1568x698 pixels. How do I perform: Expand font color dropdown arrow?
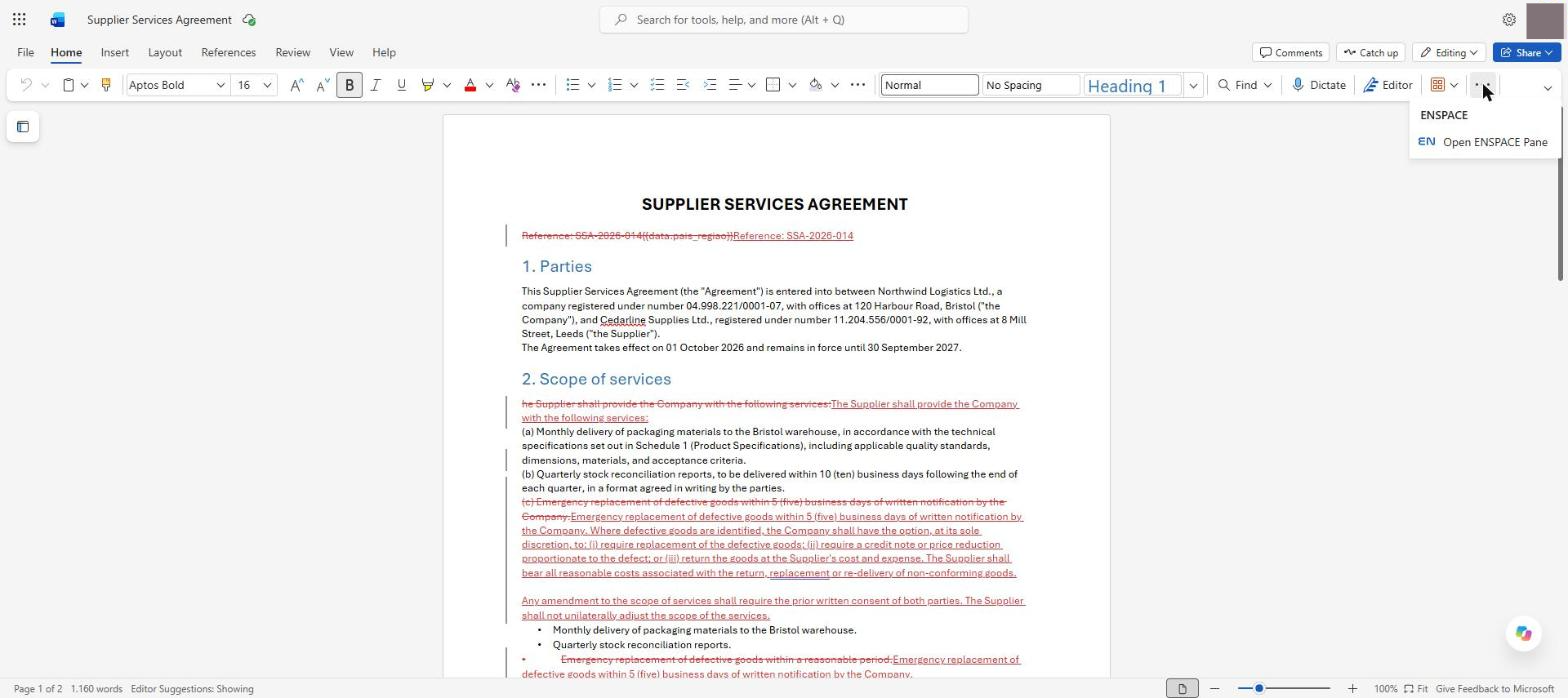click(489, 85)
